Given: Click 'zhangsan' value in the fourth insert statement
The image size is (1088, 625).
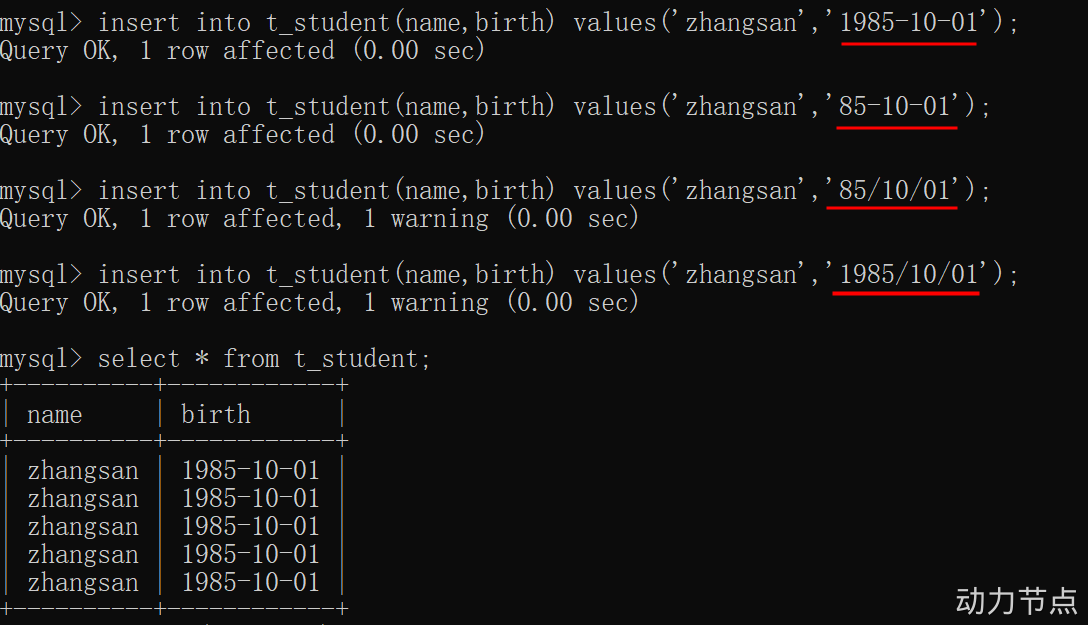Looking at the screenshot, I should (740, 275).
